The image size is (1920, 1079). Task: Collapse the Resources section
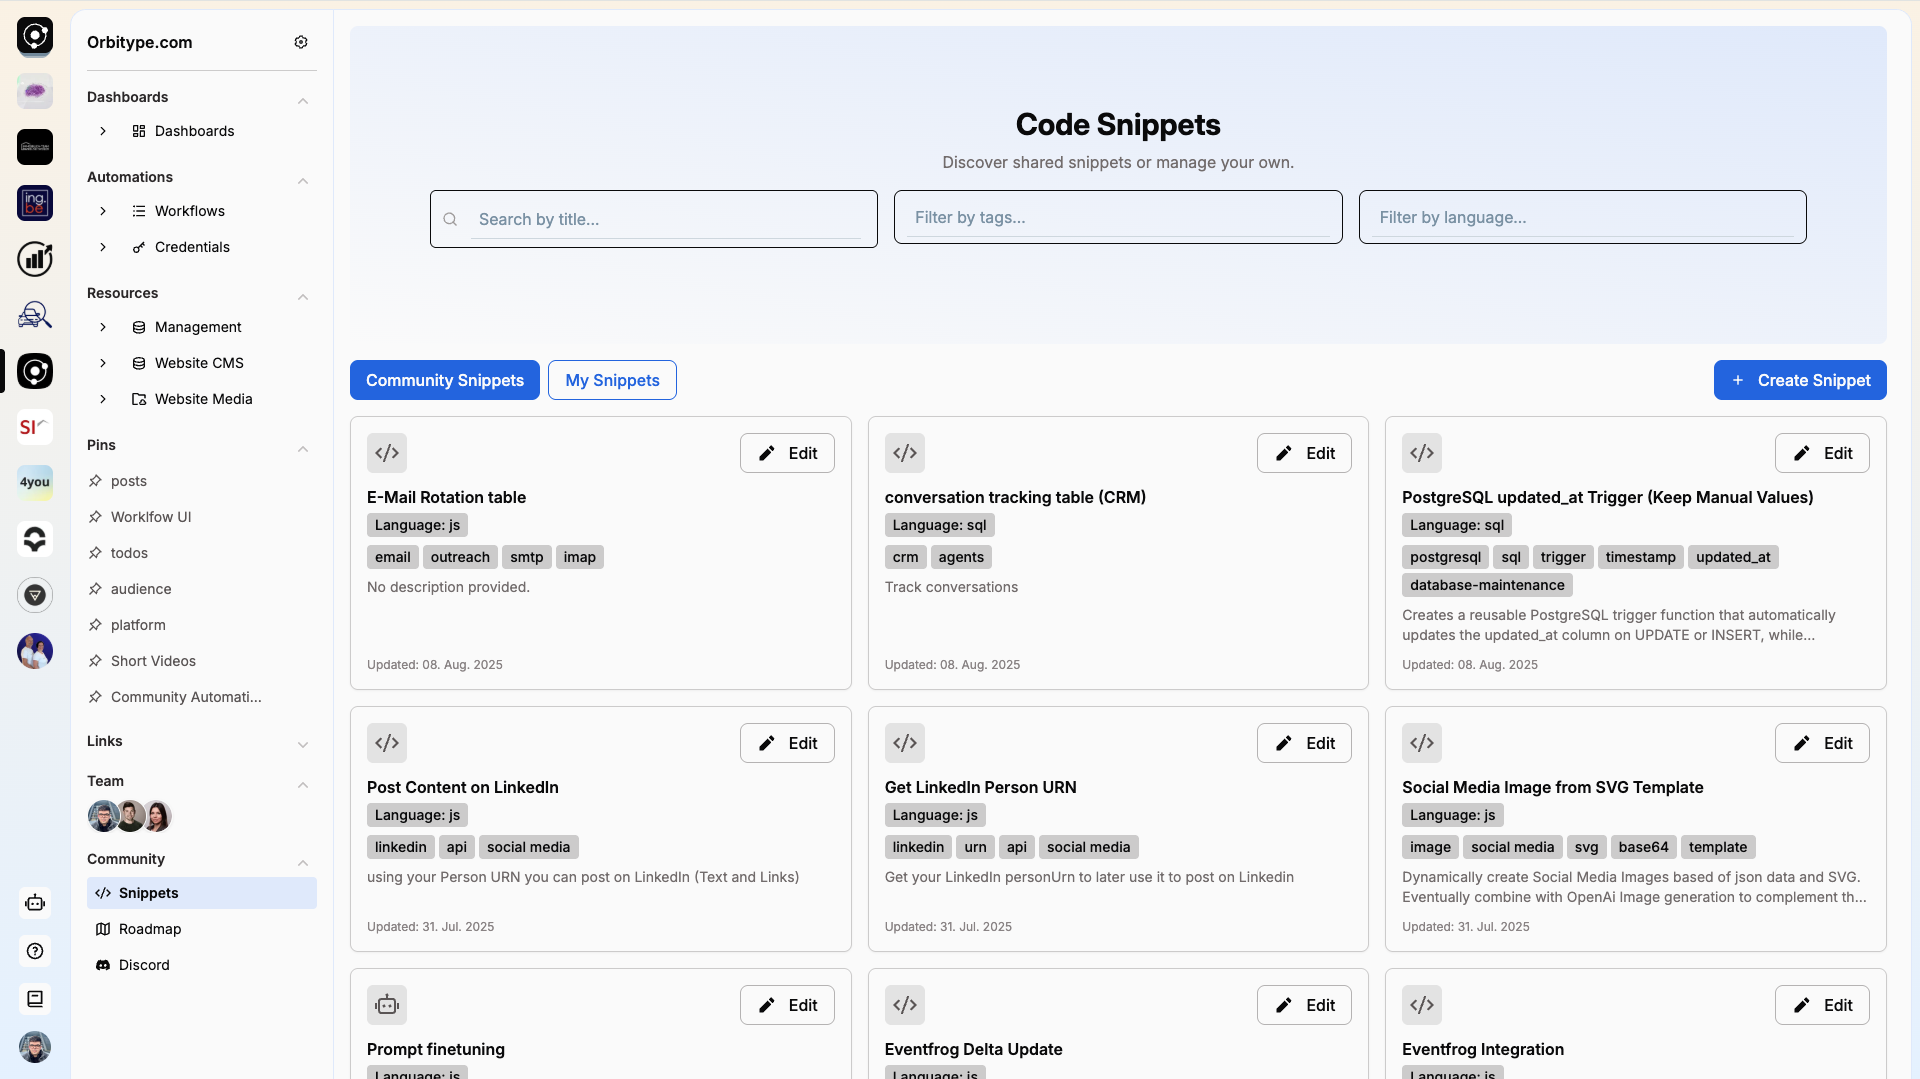click(x=303, y=296)
